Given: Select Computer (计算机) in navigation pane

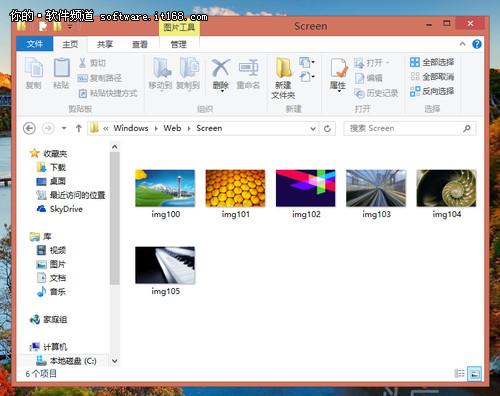Looking at the screenshot, I should 48,347.
